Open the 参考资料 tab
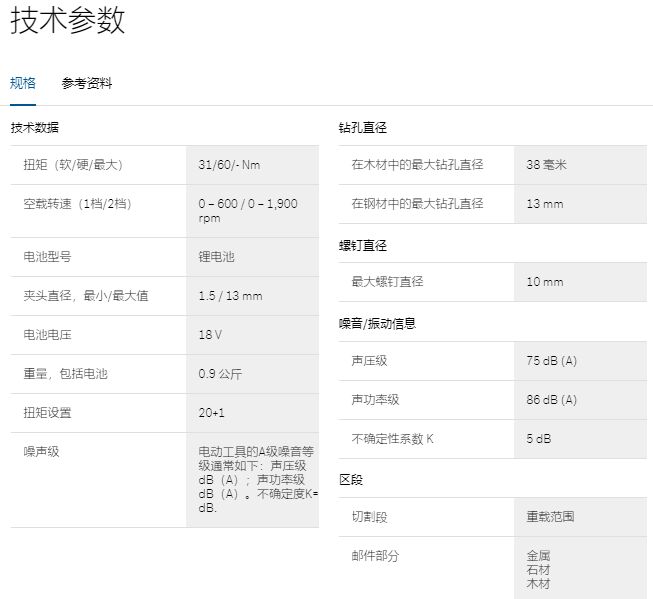653x599 pixels. [x=87, y=83]
